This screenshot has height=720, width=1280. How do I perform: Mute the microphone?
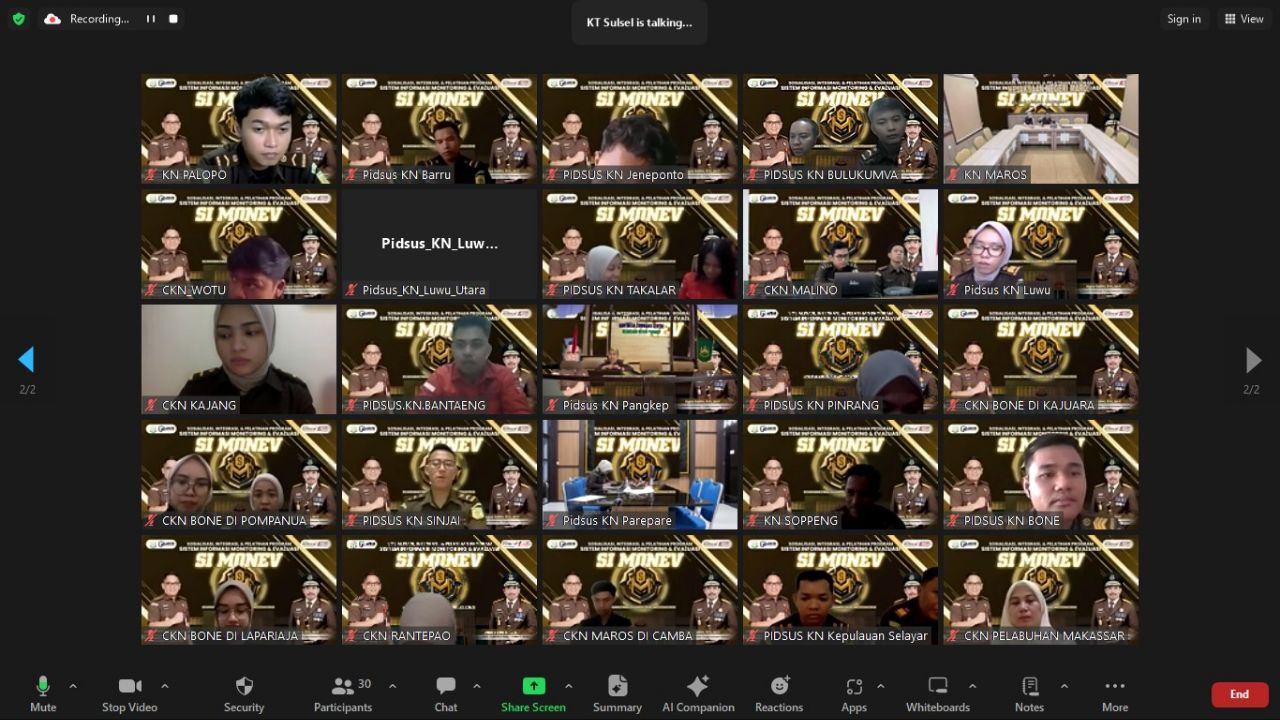pyautogui.click(x=43, y=694)
